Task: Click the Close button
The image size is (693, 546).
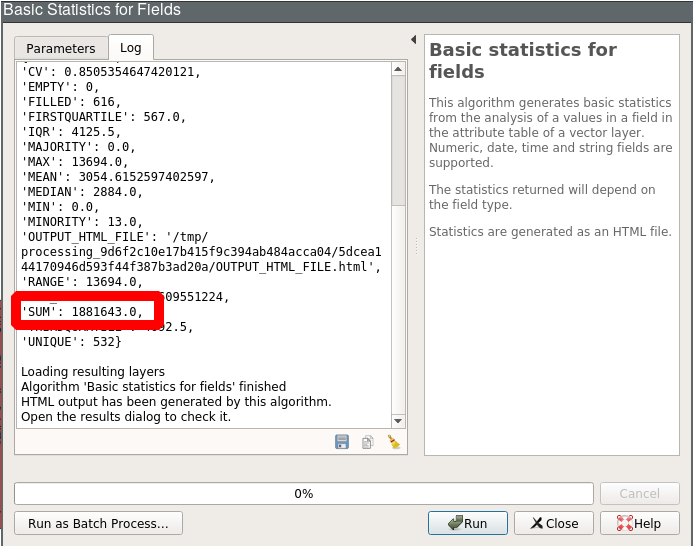Action: tap(553, 523)
